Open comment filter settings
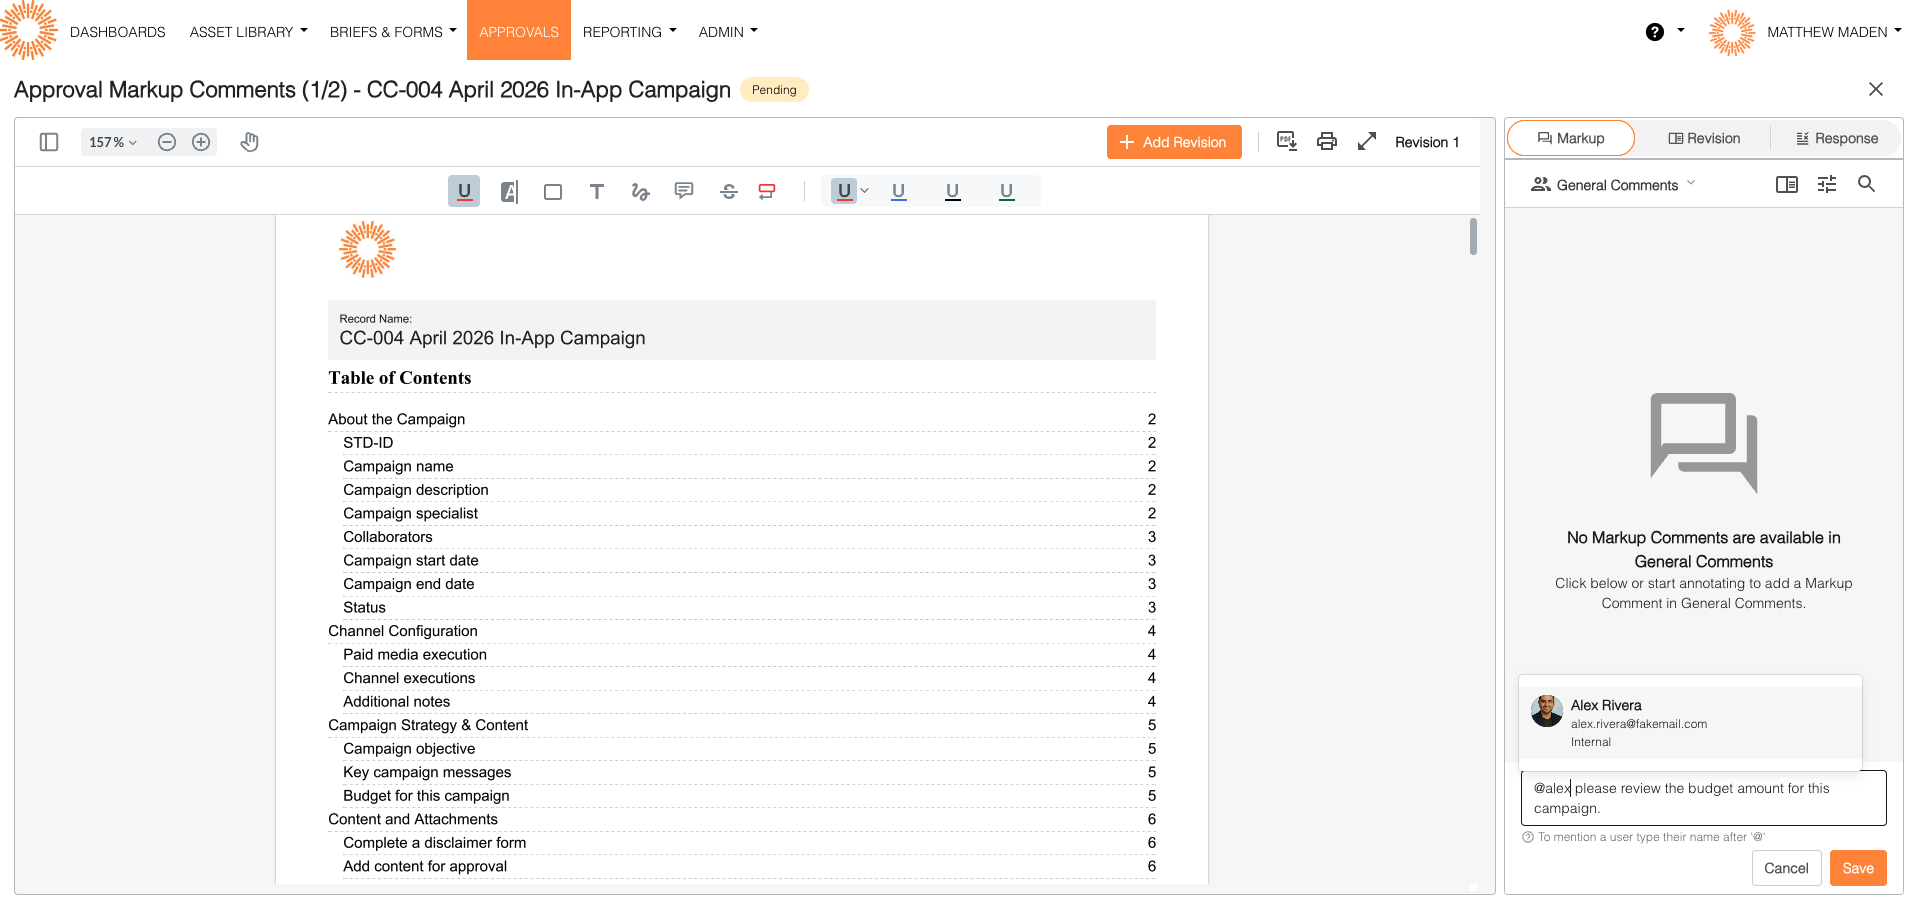This screenshot has width=1906, height=900. pyautogui.click(x=1827, y=184)
